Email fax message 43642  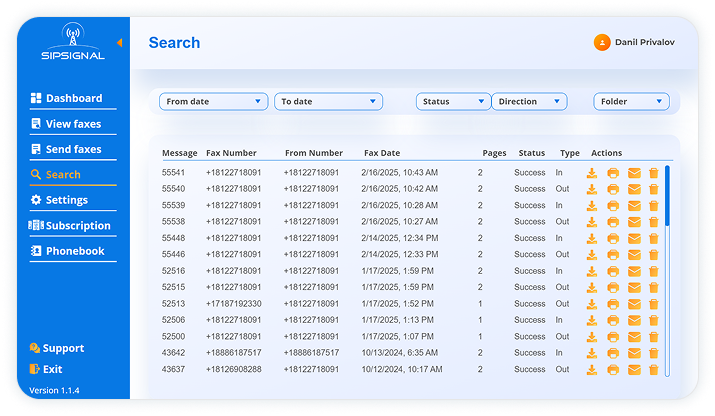(633, 353)
